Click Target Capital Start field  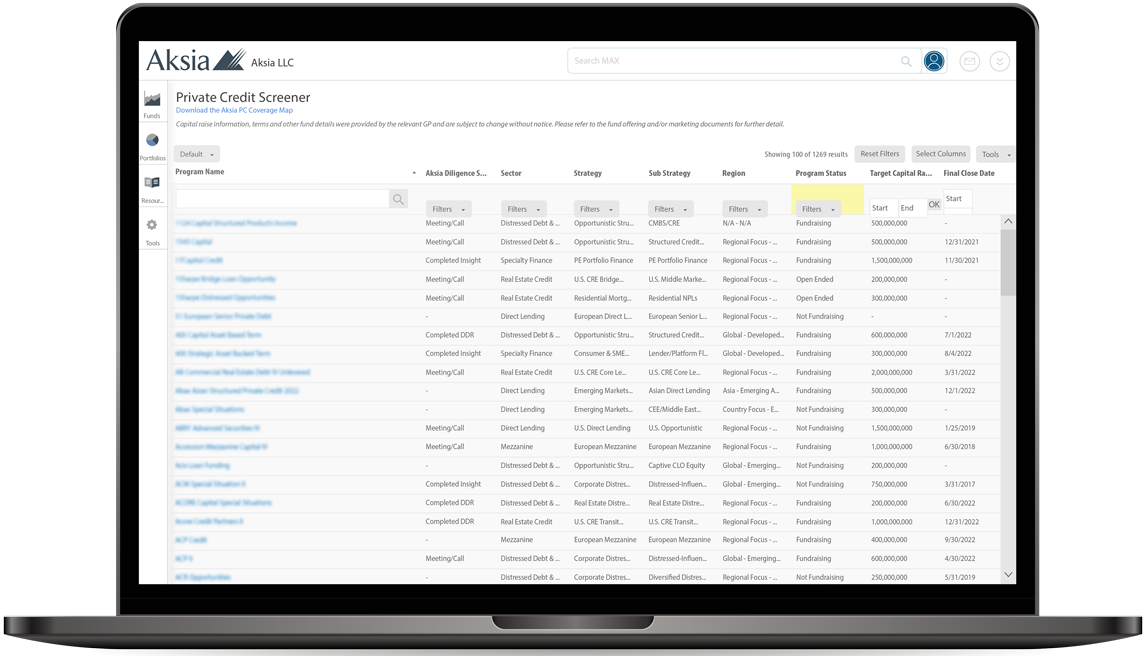(x=884, y=208)
